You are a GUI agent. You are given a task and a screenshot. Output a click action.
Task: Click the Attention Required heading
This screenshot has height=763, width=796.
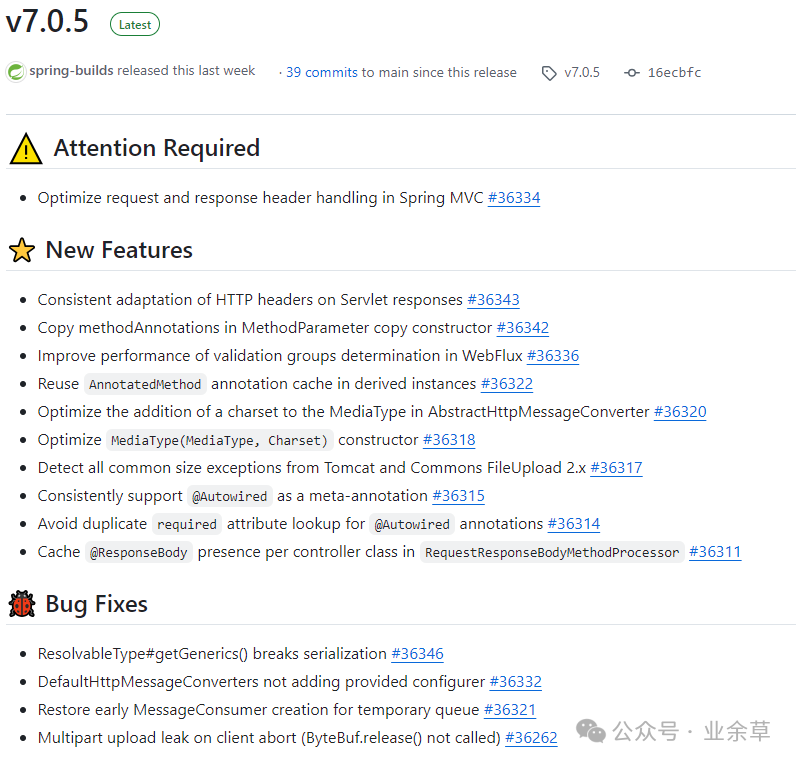pos(157,148)
